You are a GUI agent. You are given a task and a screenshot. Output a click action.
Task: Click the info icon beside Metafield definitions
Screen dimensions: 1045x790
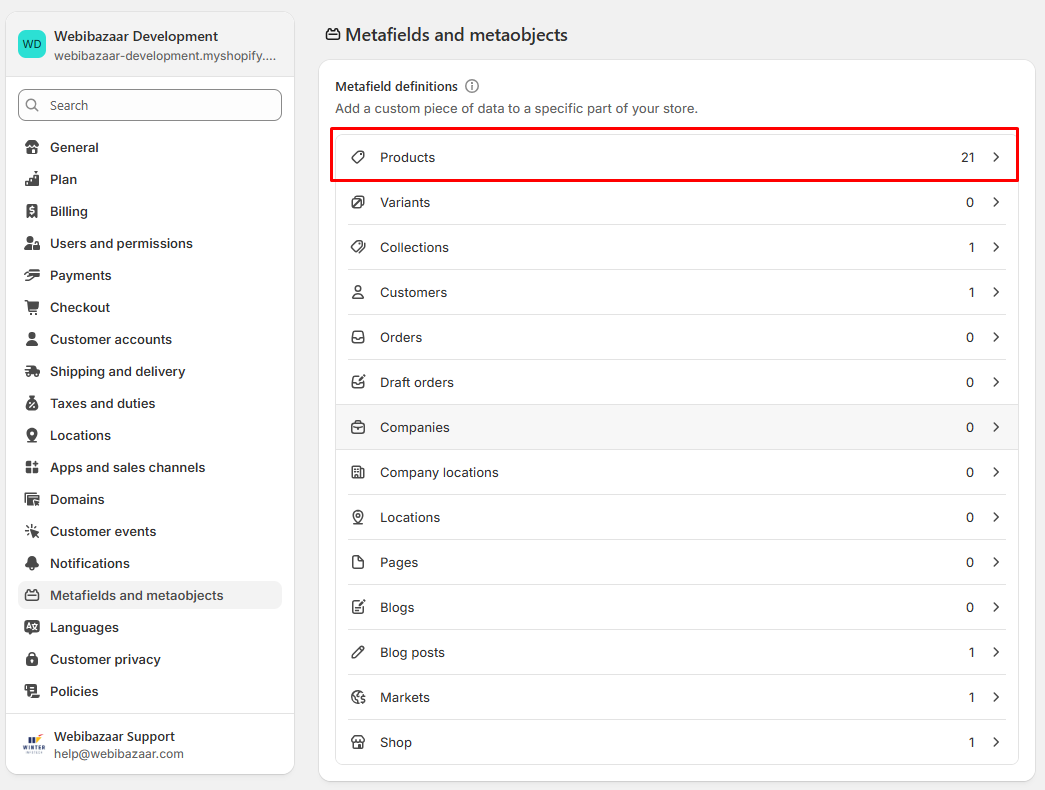[x=472, y=87]
